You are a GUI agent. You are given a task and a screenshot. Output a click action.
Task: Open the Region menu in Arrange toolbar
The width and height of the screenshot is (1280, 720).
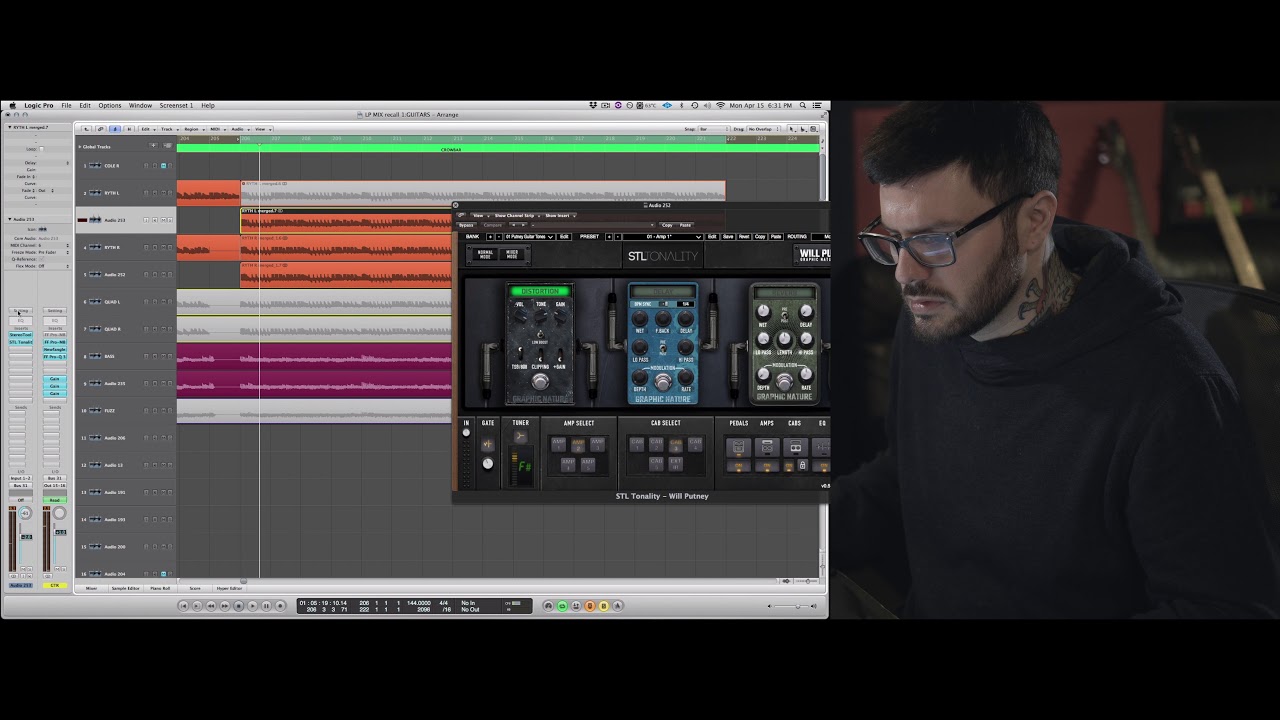coord(193,129)
